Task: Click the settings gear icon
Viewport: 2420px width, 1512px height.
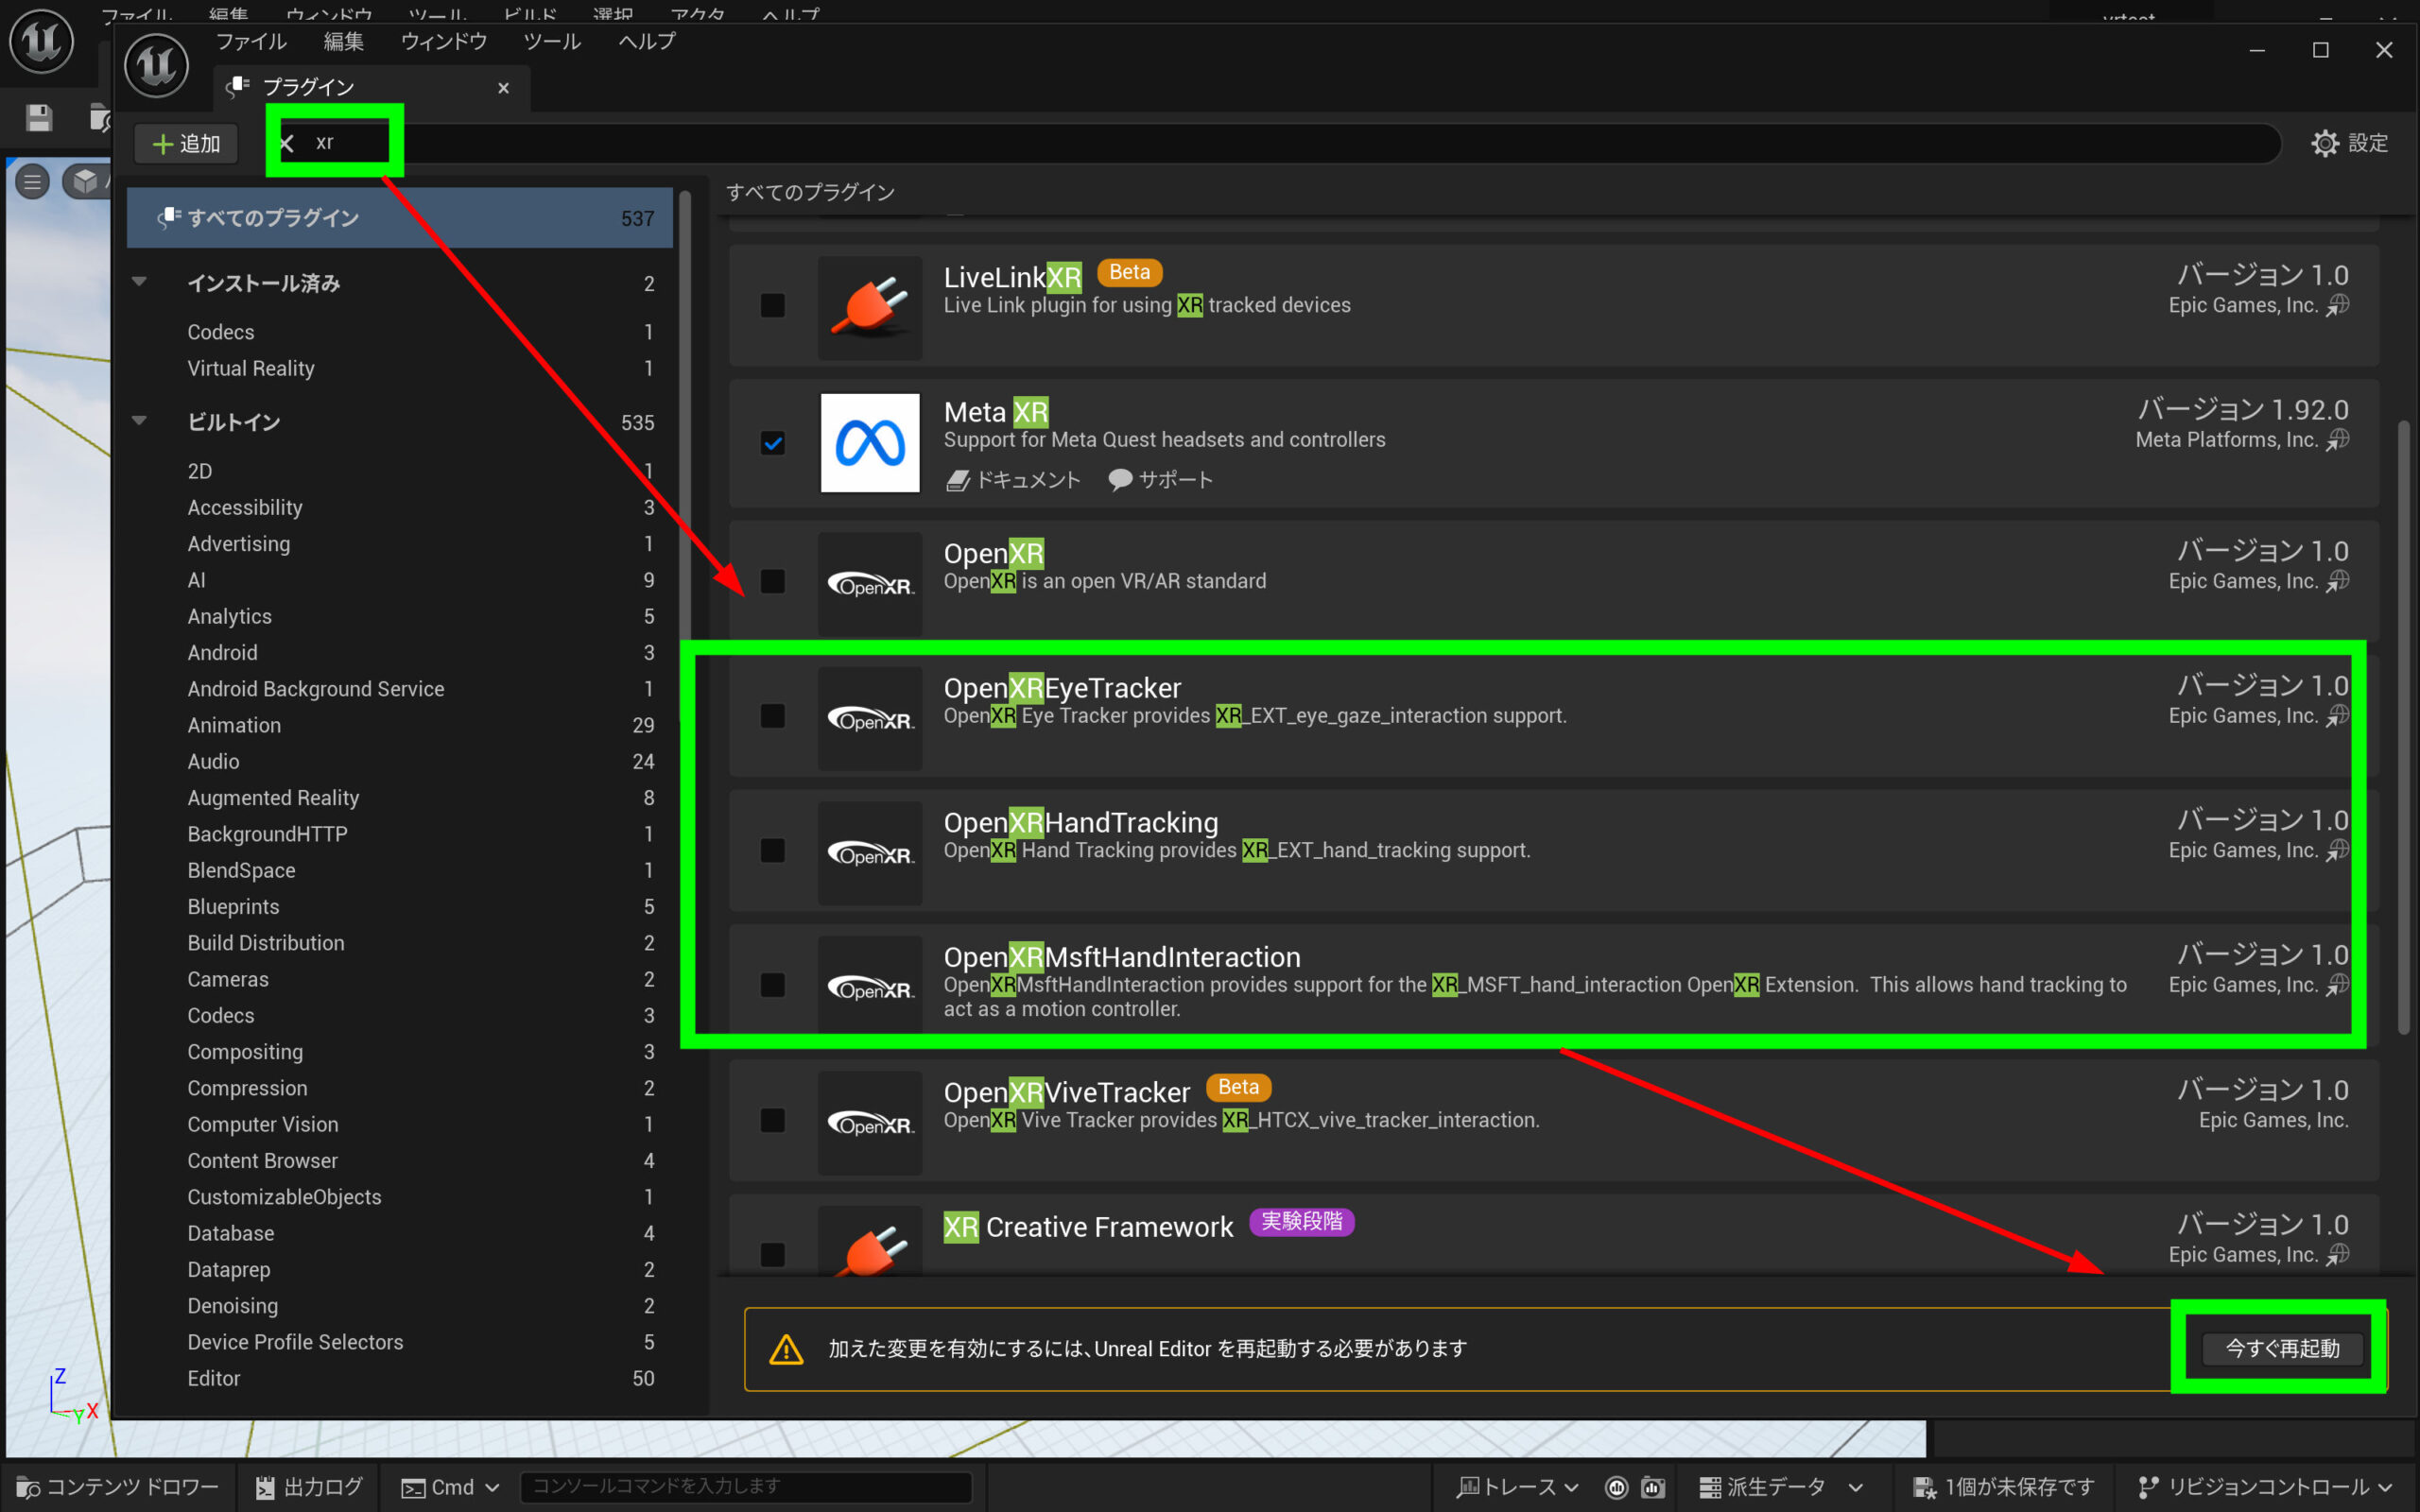Action: tap(2324, 143)
